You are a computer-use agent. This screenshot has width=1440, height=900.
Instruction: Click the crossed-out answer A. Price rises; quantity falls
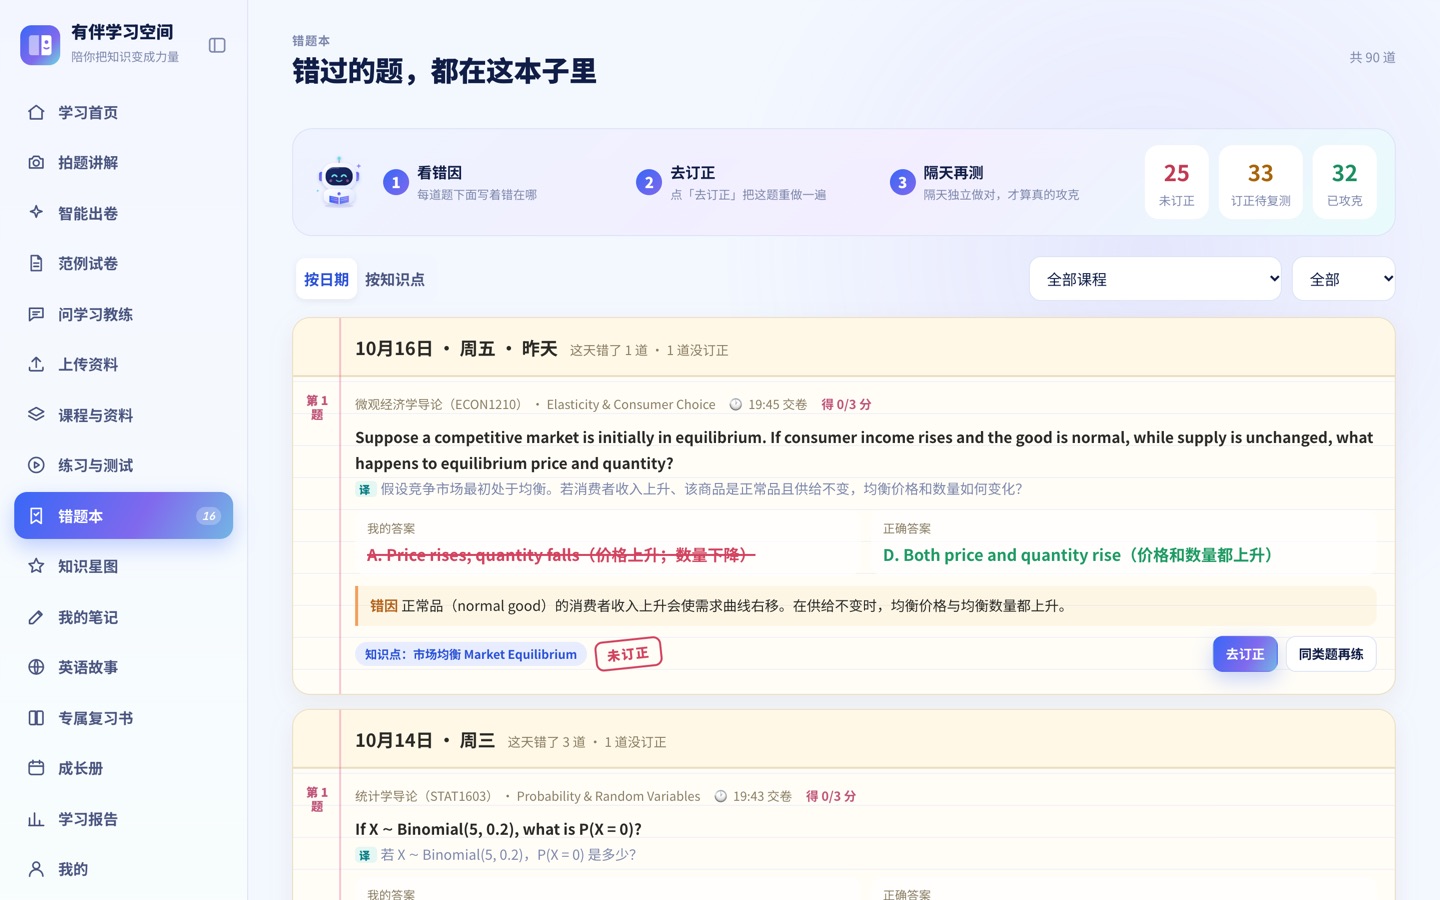coord(561,555)
